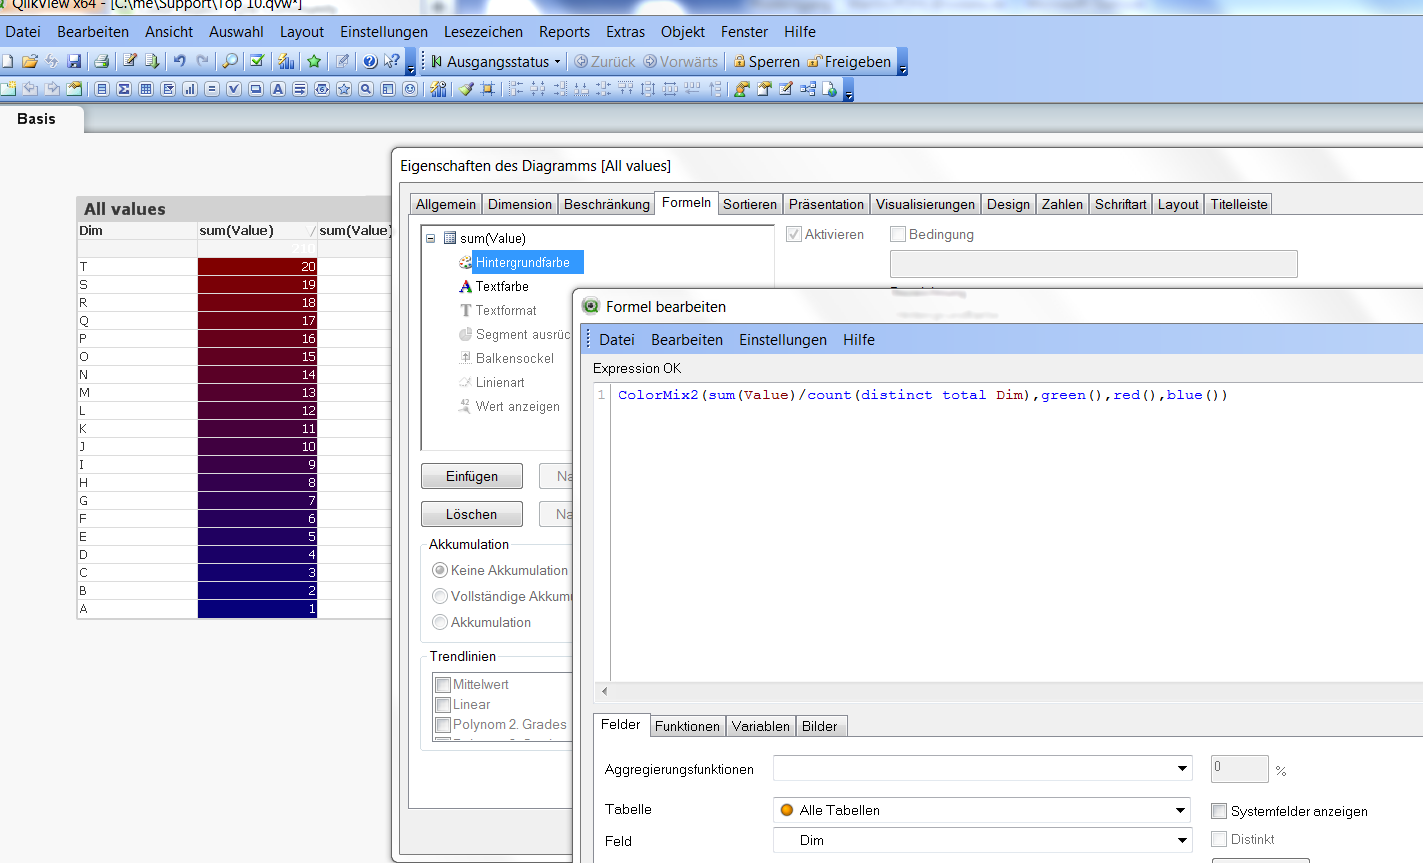Click the green star bookmark icon
This screenshot has width=1423, height=863.
tap(314, 61)
